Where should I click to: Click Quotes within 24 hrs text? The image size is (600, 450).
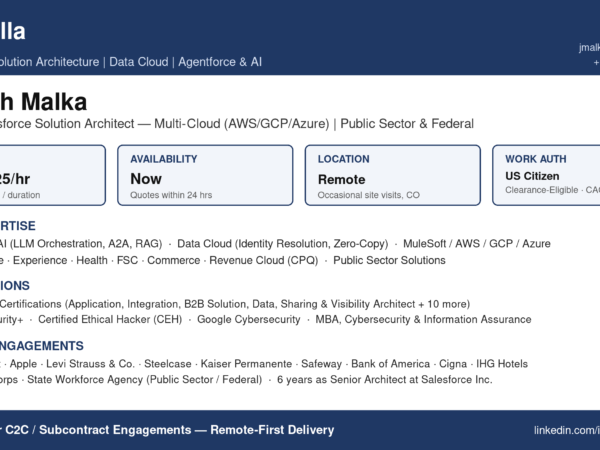[171, 195]
